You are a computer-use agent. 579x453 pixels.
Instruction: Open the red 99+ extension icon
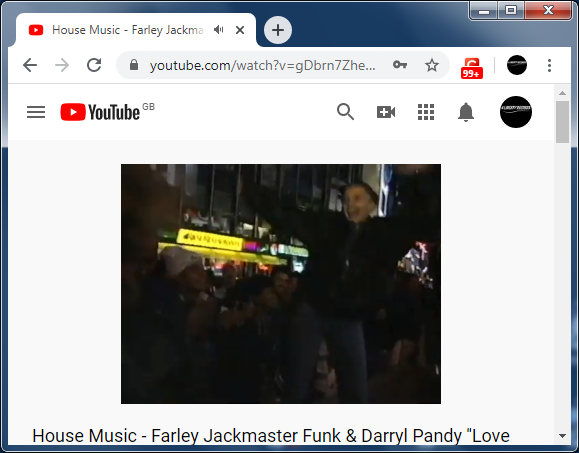coord(472,68)
